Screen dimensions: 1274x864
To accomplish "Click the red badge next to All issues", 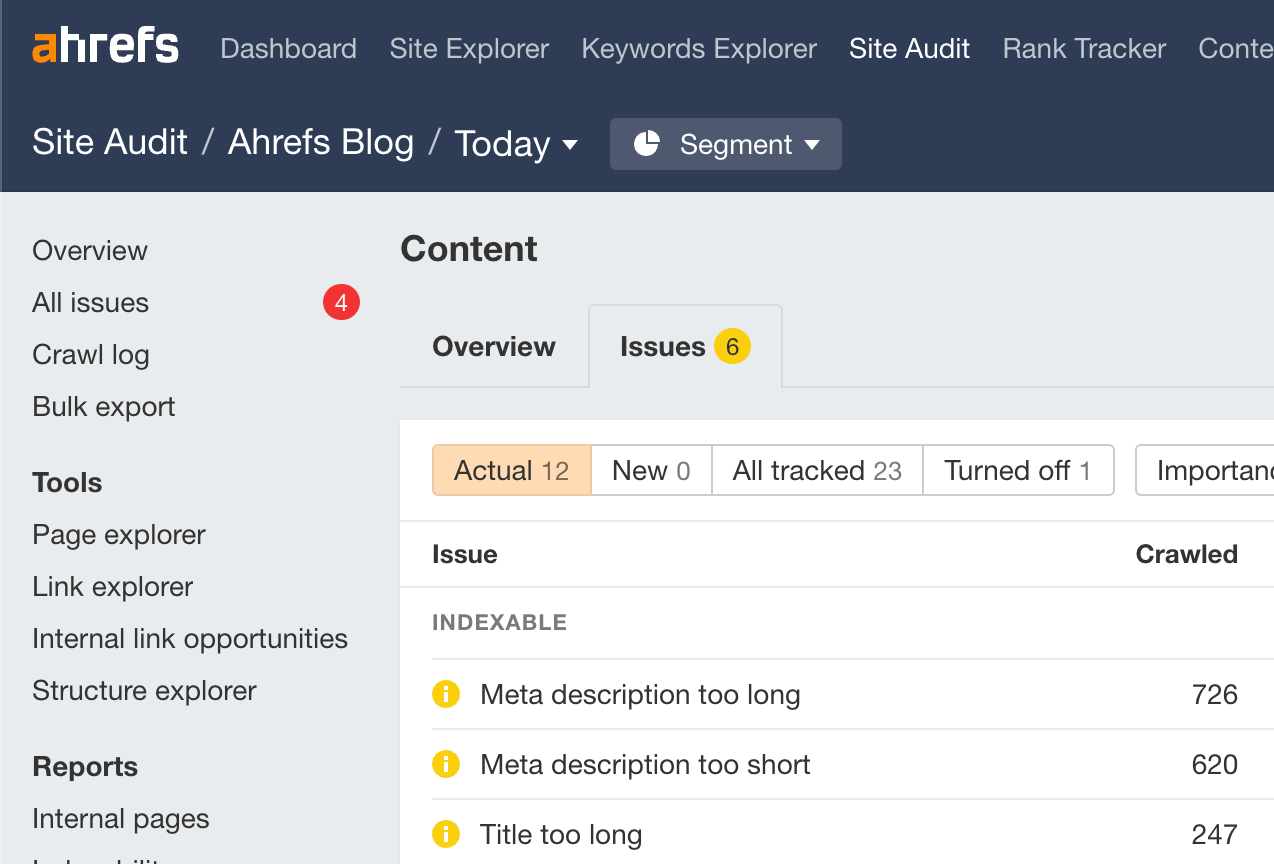I will coord(341,302).
